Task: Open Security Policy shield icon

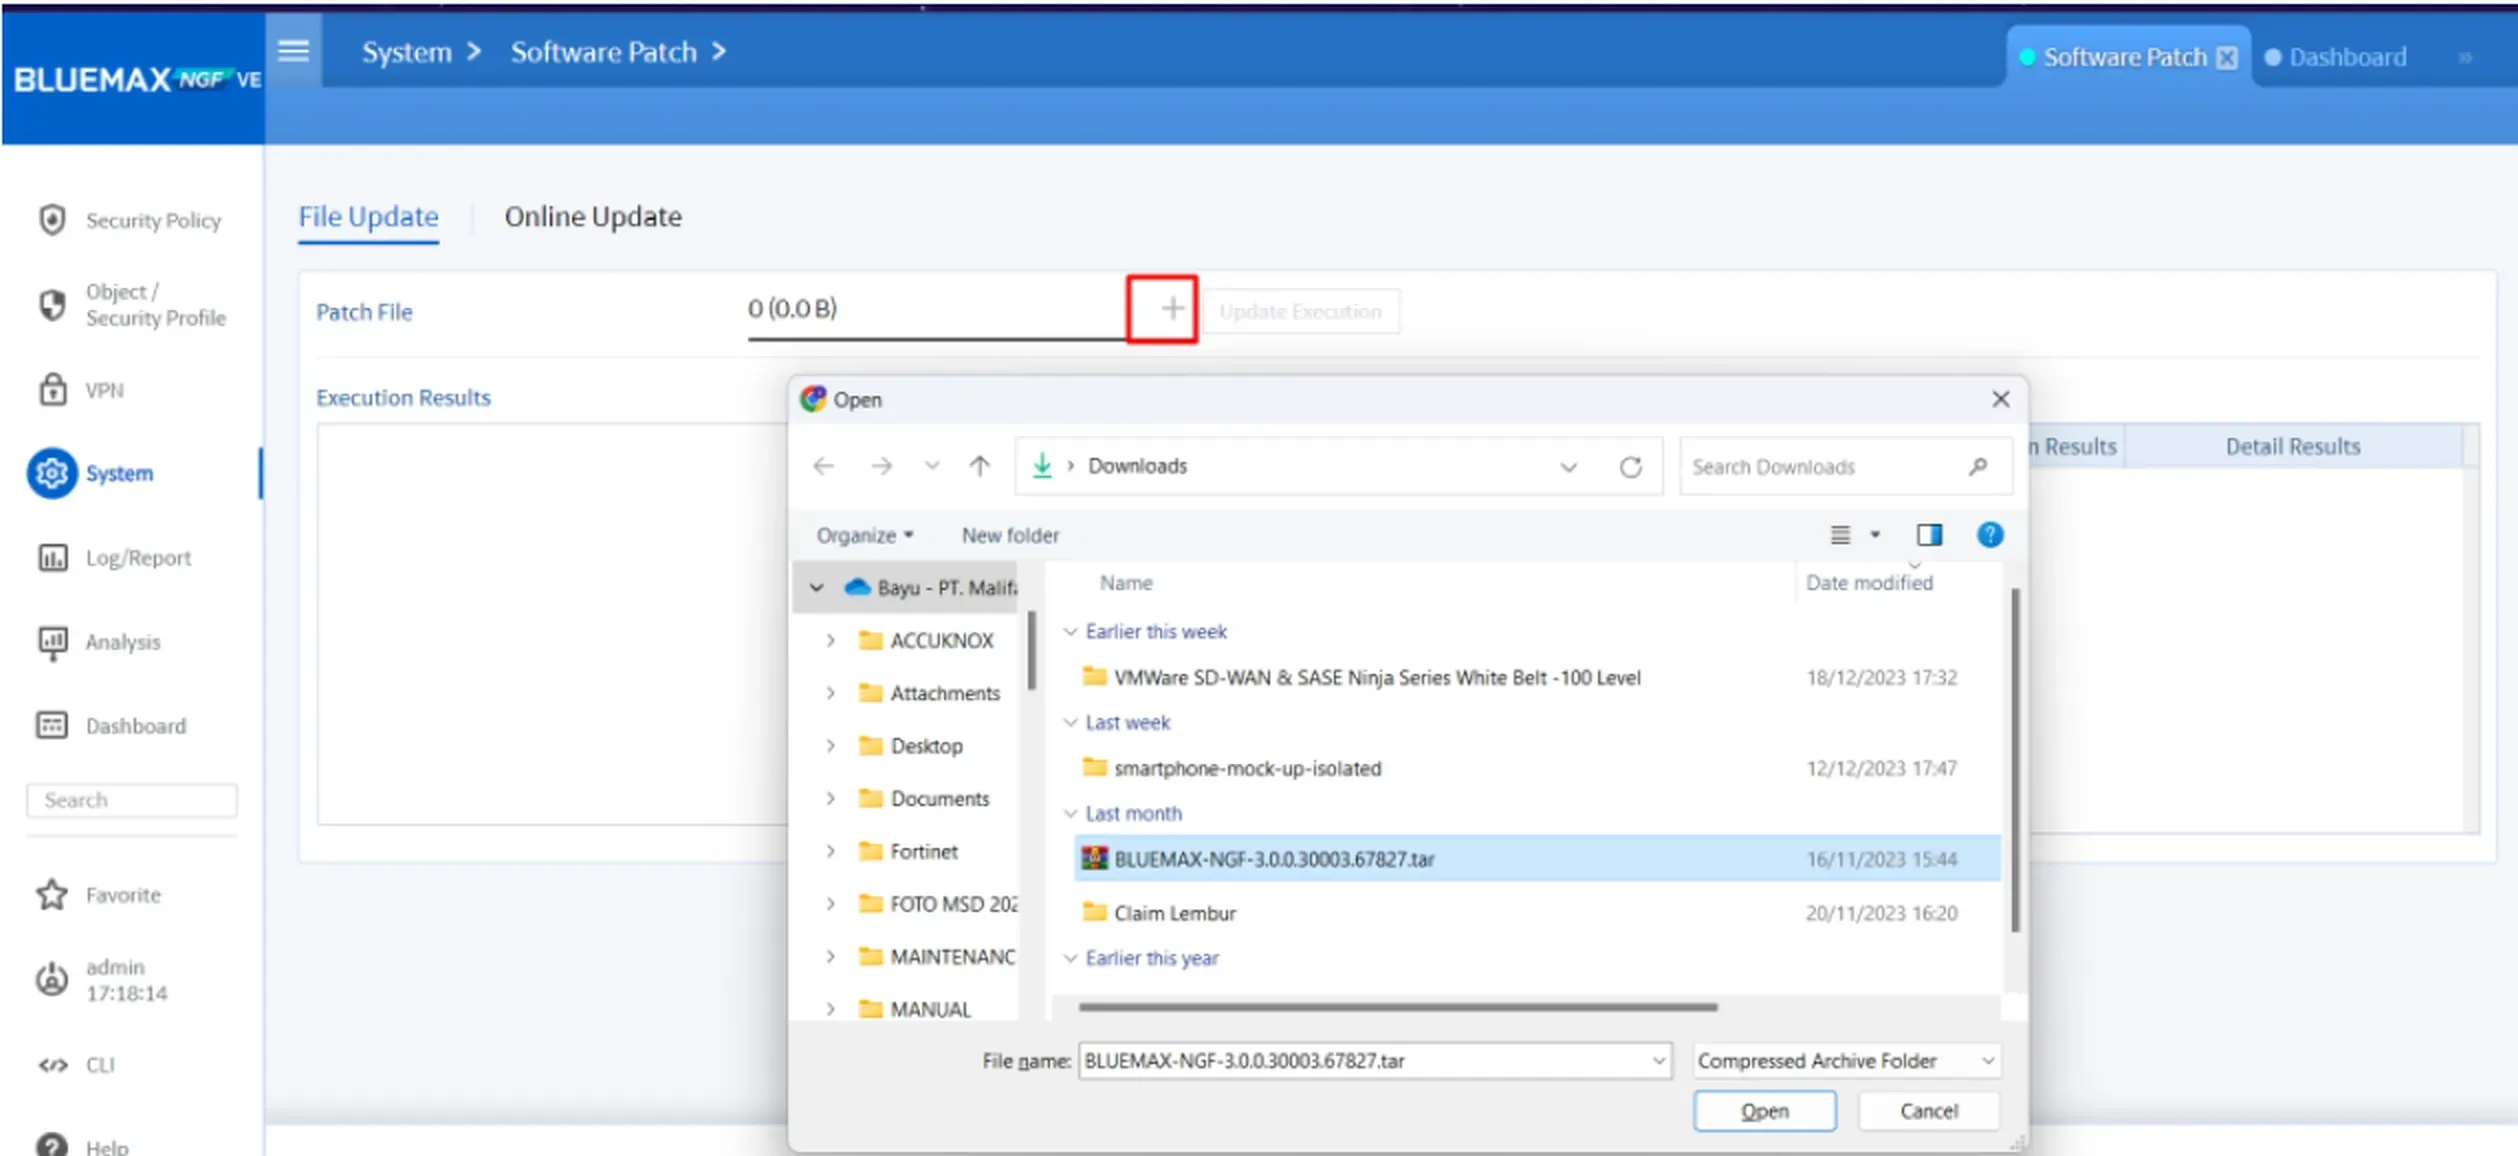Action: pyautogui.click(x=52, y=220)
